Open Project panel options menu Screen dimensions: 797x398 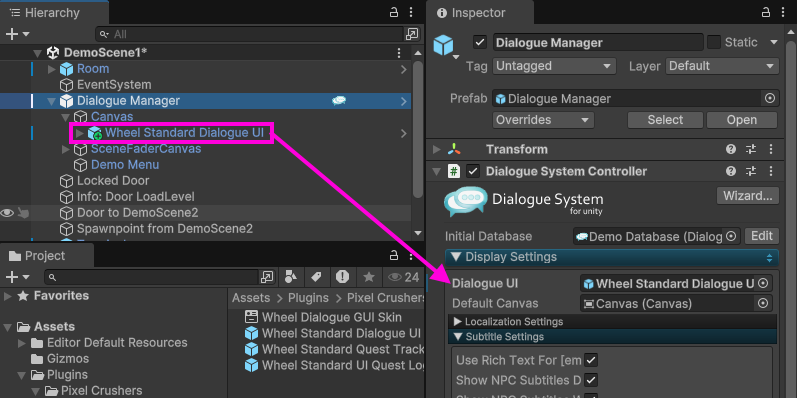pyautogui.click(x=411, y=255)
